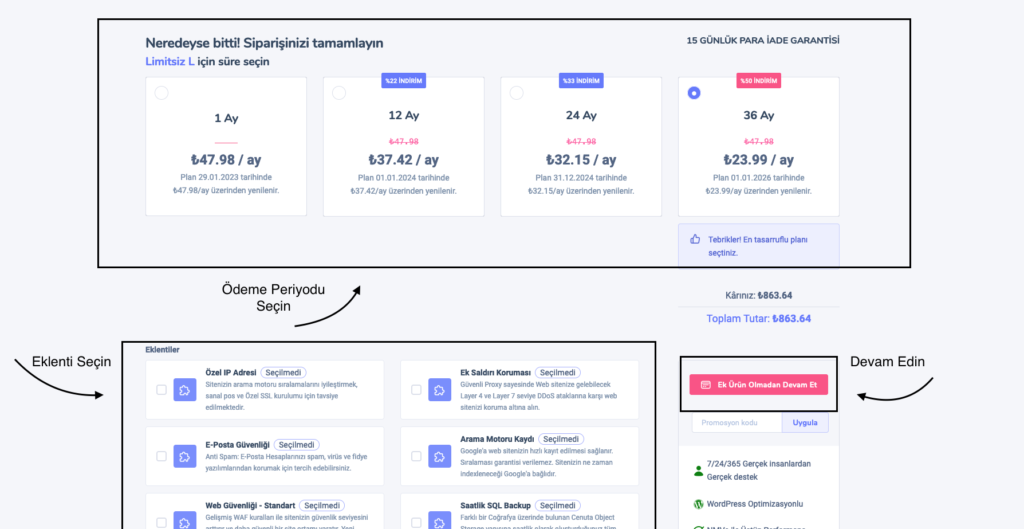Click the Saatlik SQL Backup puzzle icon
The image size is (1024, 529).
(440, 521)
